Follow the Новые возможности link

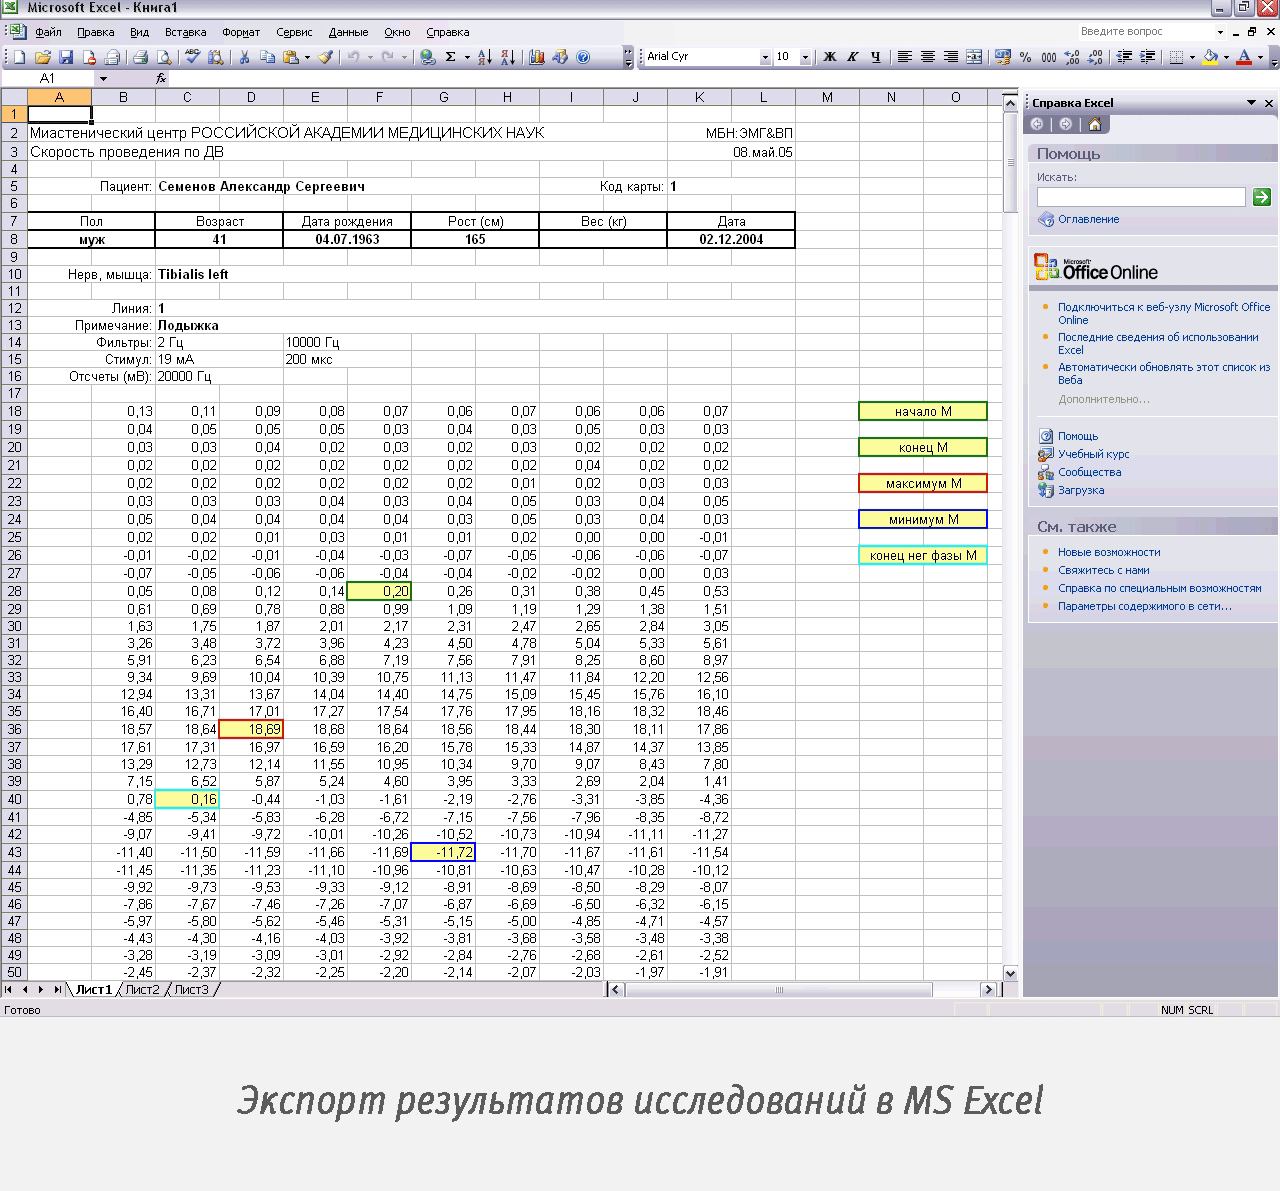[1109, 552]
